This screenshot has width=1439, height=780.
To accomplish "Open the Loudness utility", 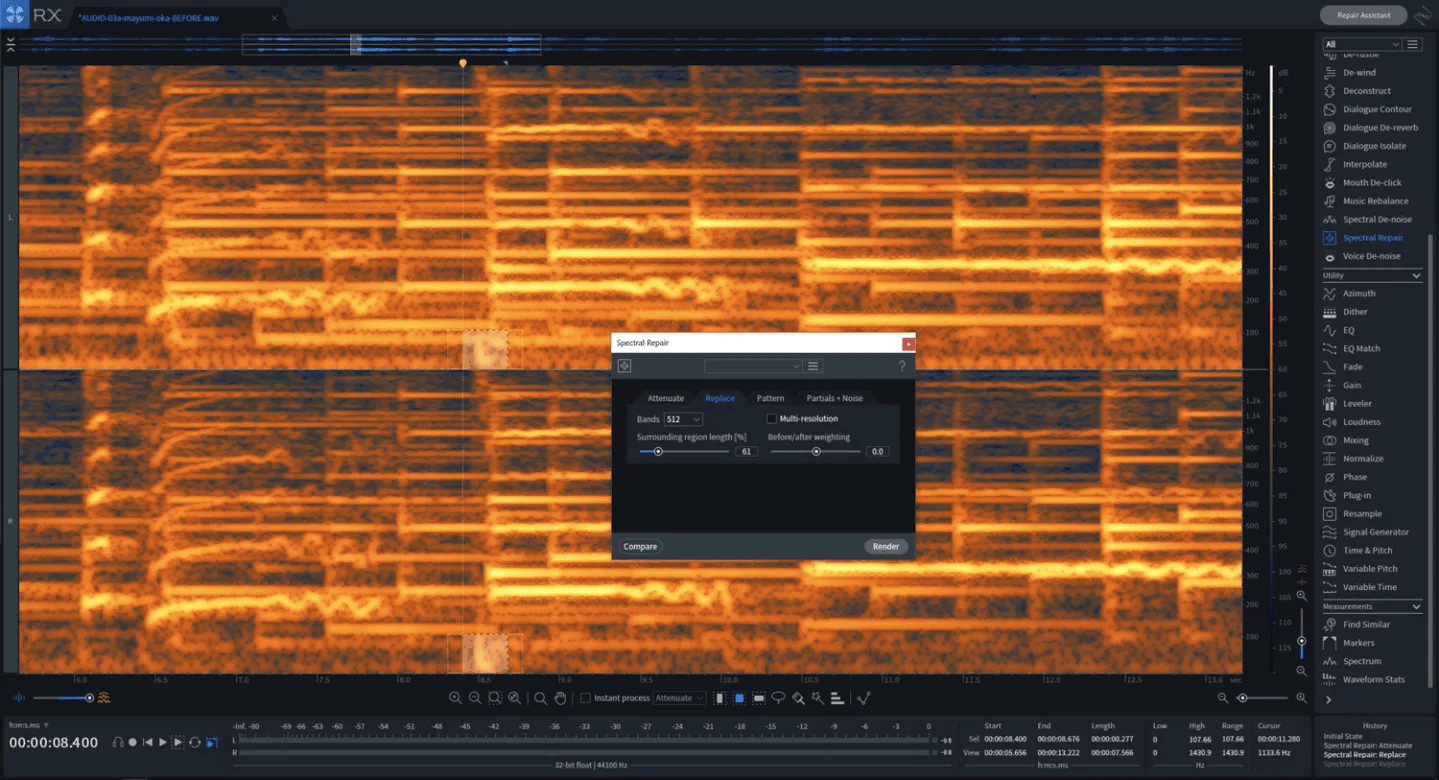I will 1361,422.
